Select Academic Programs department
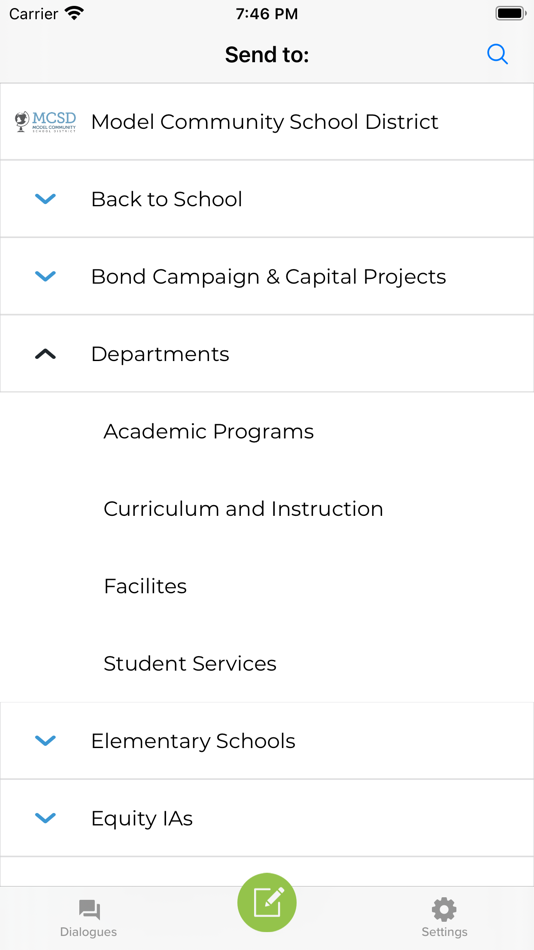Screen dimensions: 534x950 [267, 431]
